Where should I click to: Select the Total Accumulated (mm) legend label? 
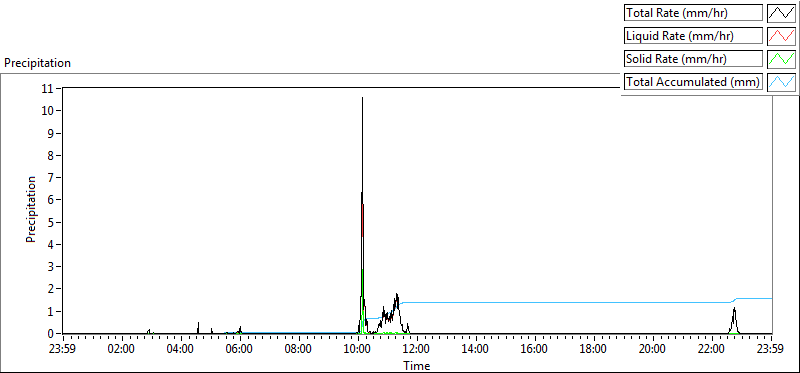pos(693,82)
